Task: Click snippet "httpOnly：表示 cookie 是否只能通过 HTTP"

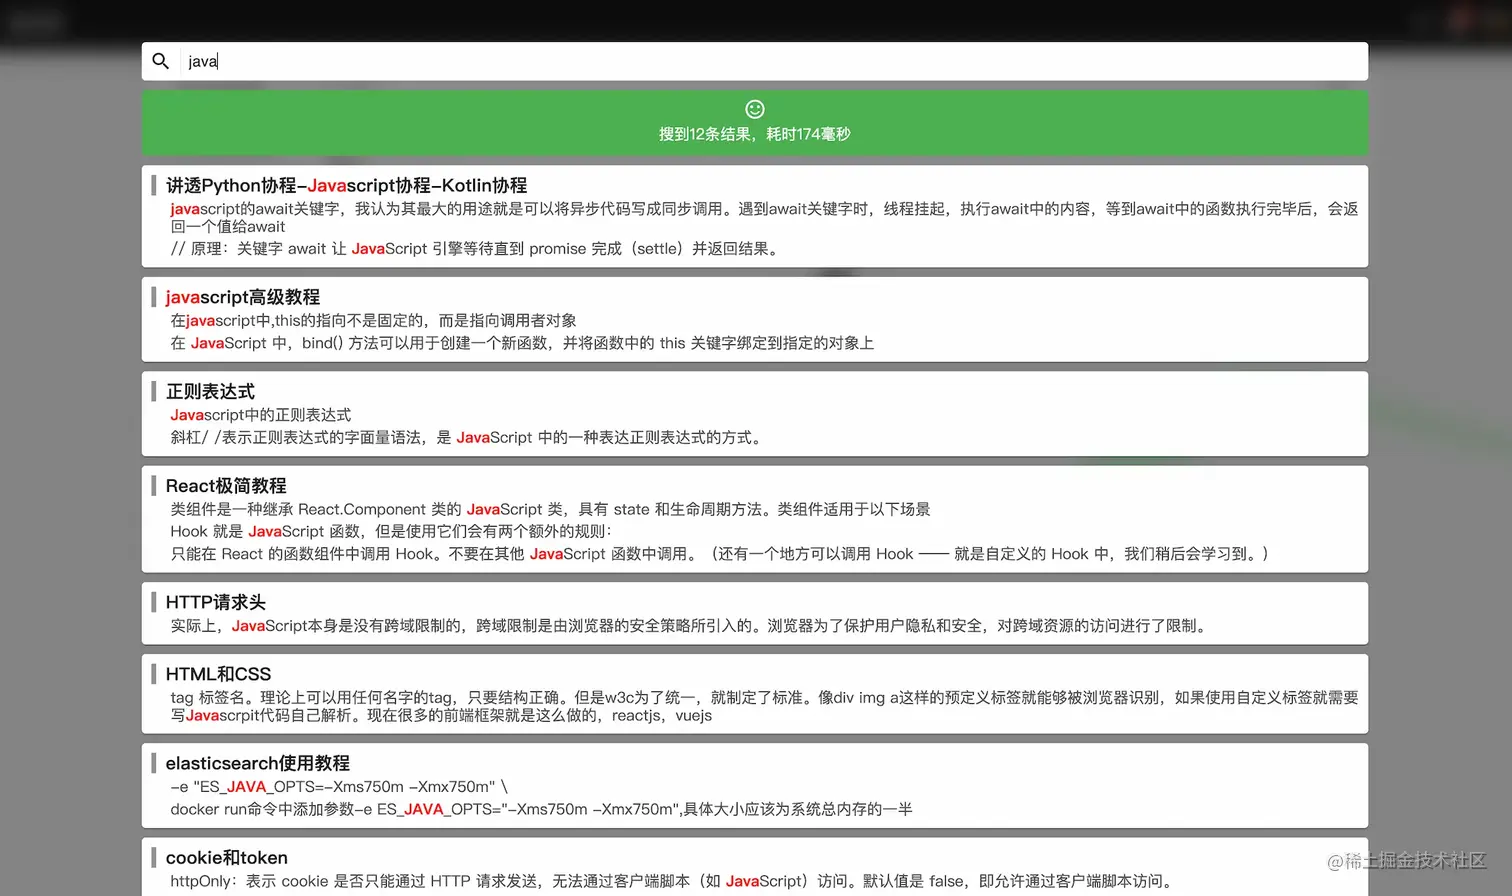Action: [671, 881]
